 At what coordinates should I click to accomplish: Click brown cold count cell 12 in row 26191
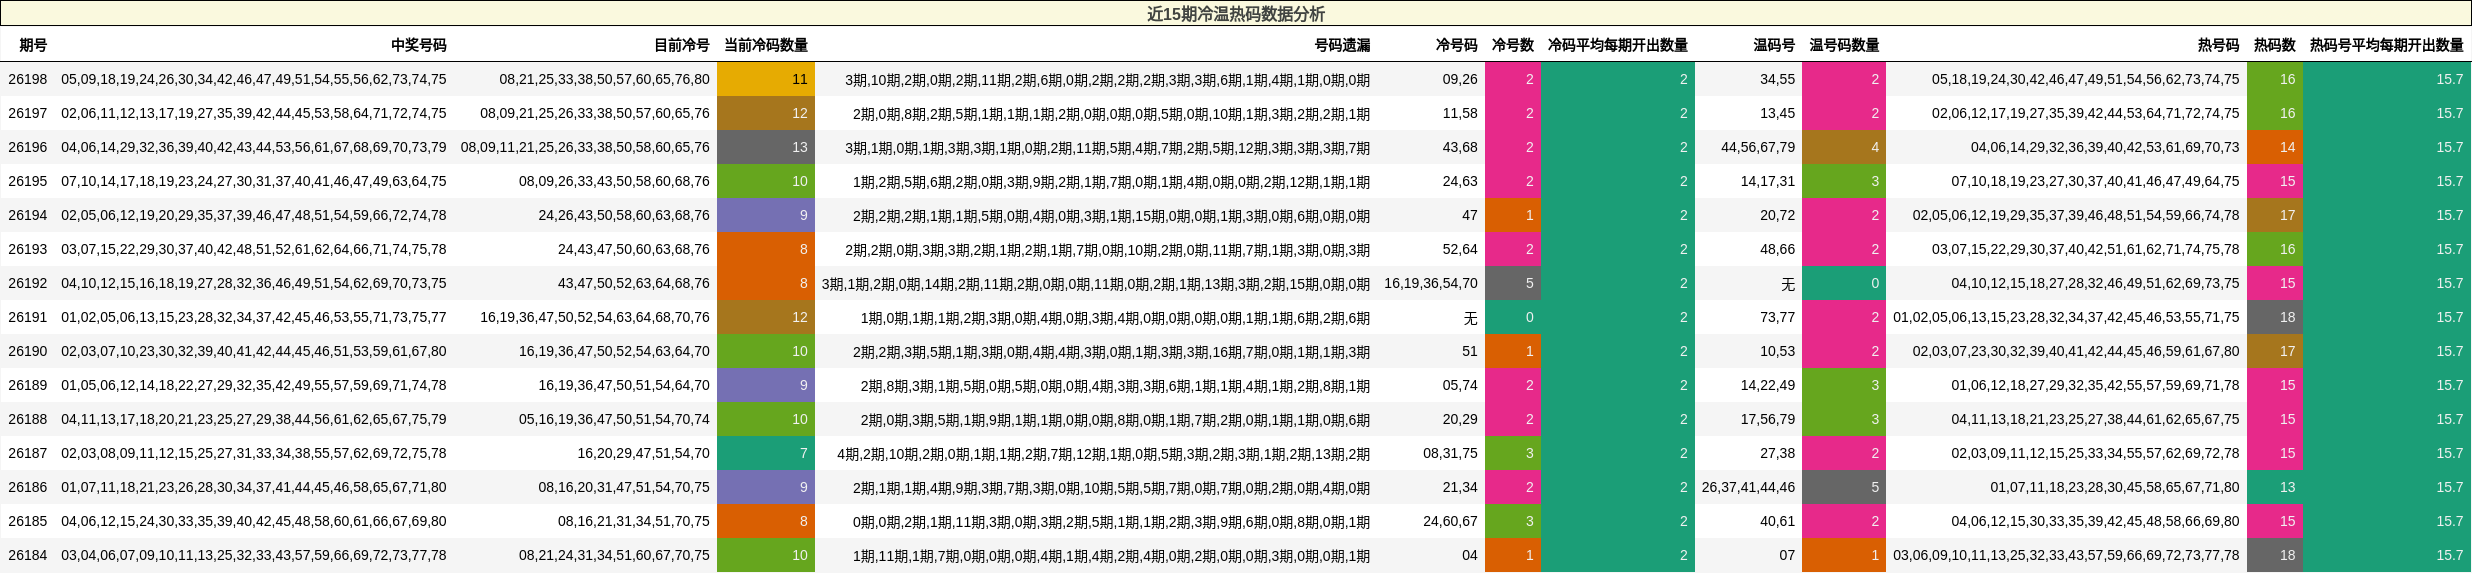(766, 317)
